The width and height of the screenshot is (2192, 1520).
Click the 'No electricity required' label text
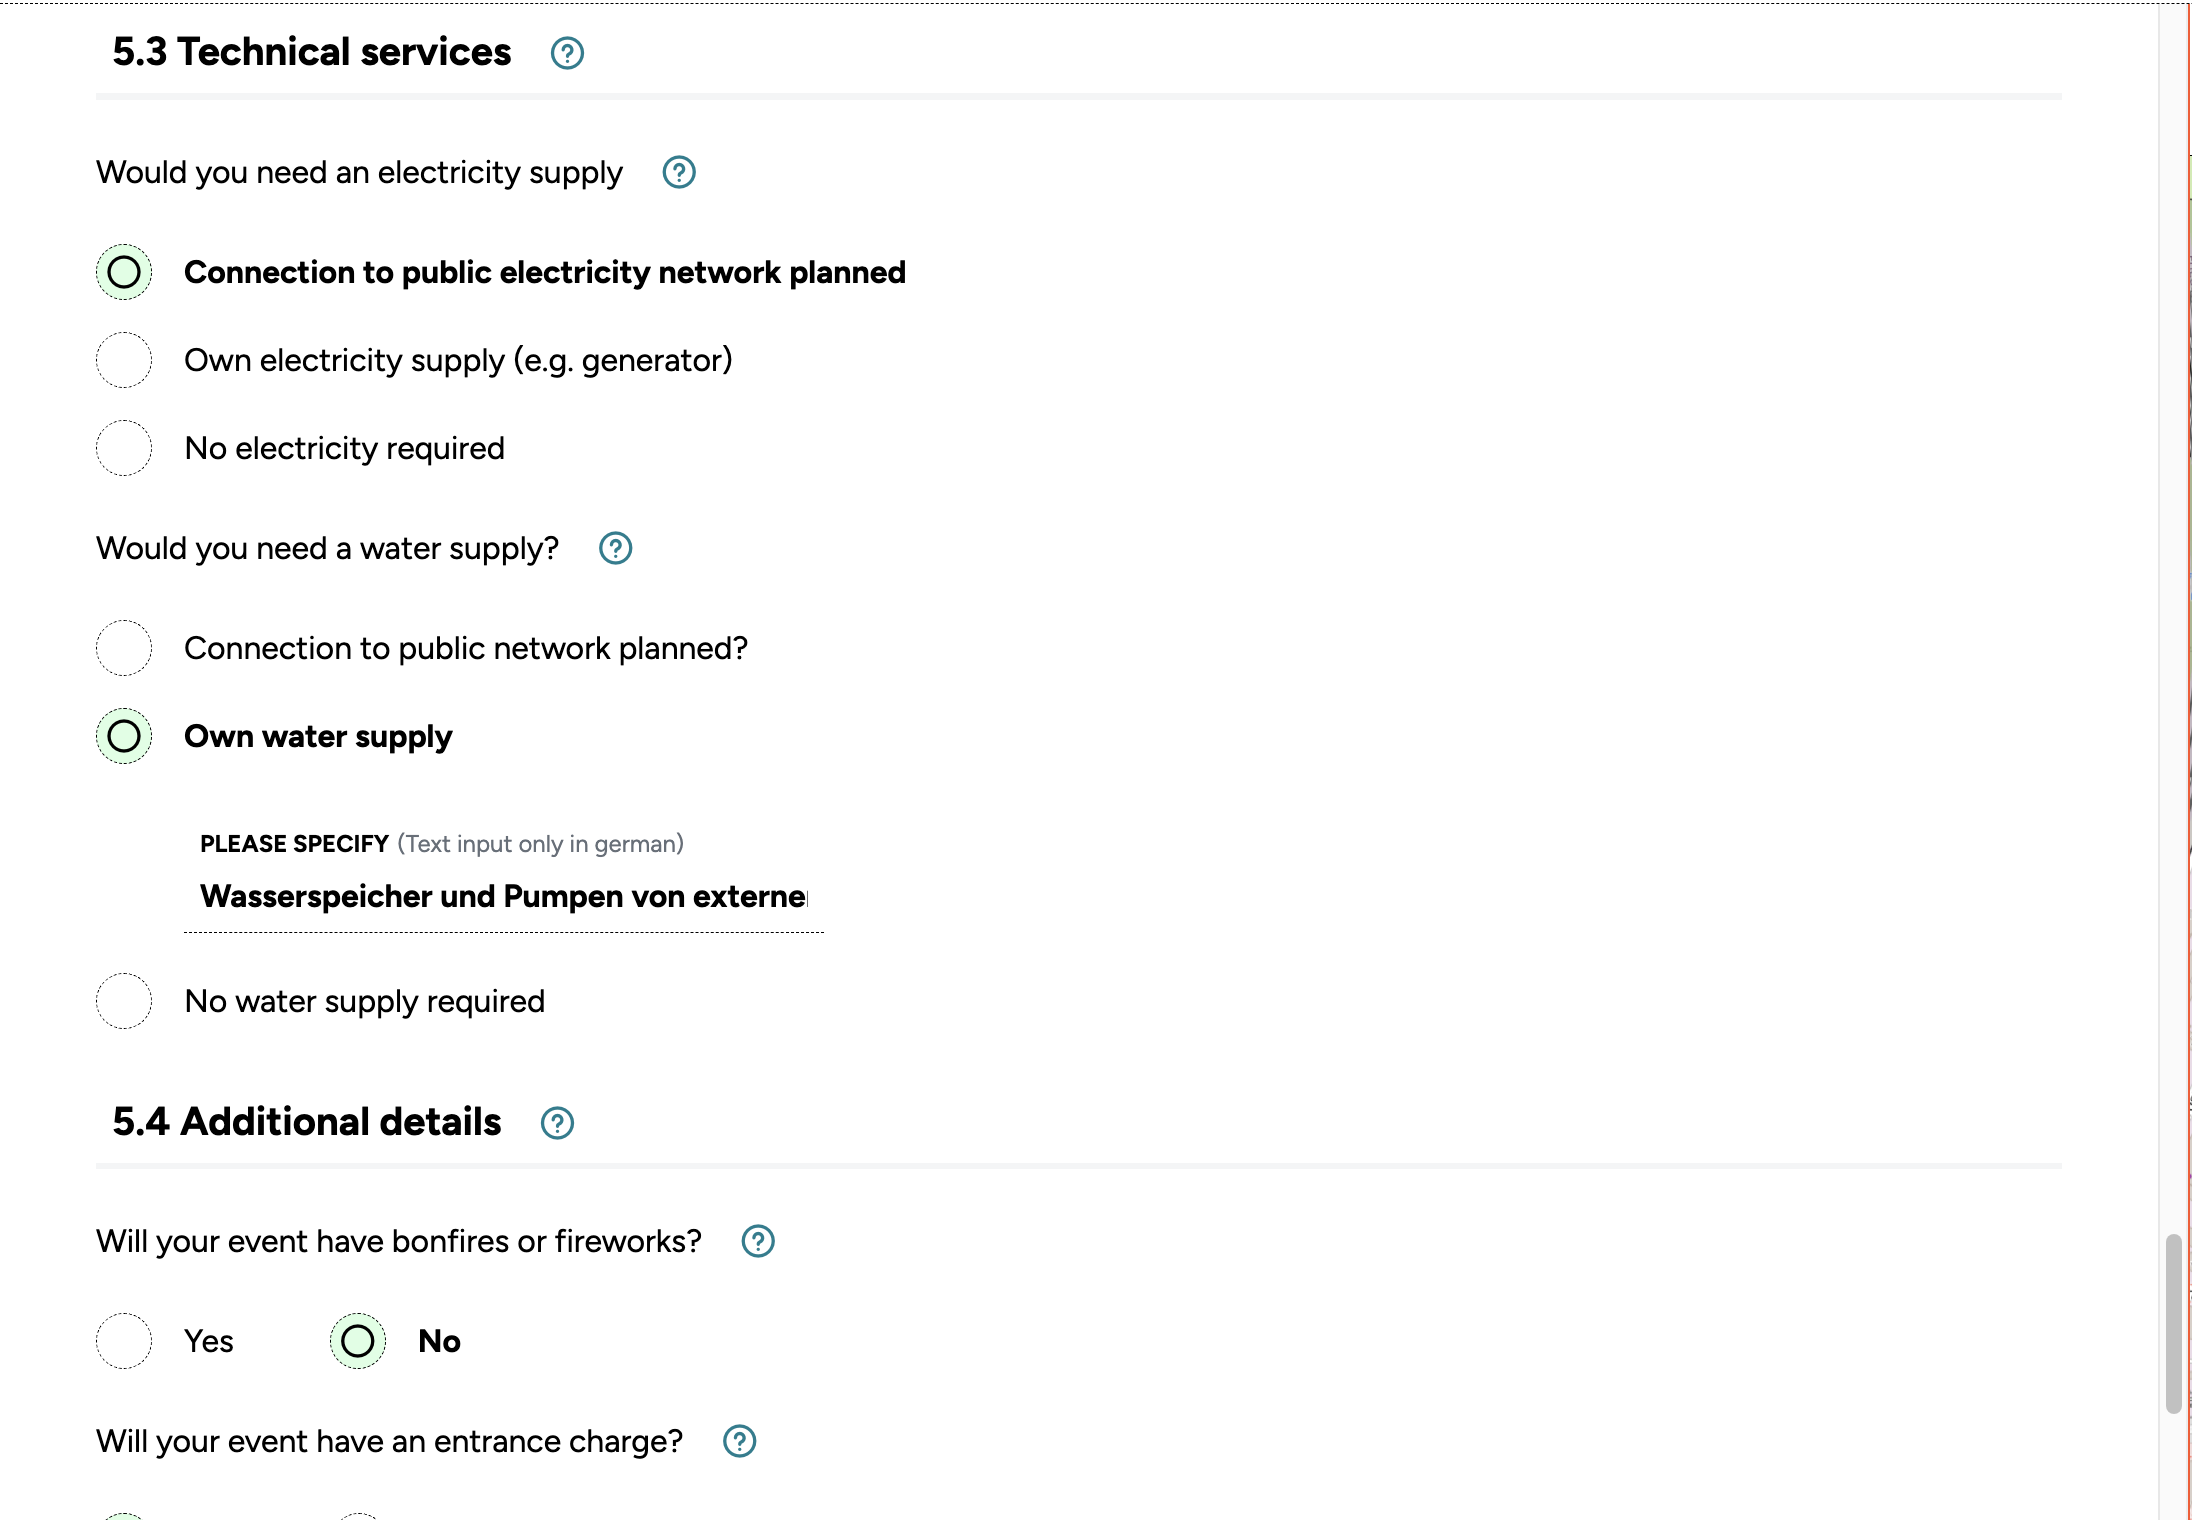[x=344, y=449]
